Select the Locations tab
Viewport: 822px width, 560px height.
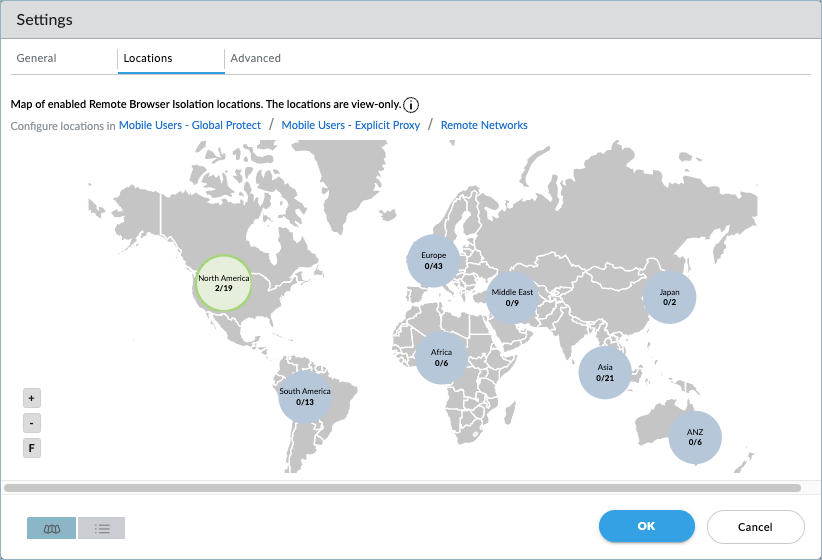tap(148, 58)
